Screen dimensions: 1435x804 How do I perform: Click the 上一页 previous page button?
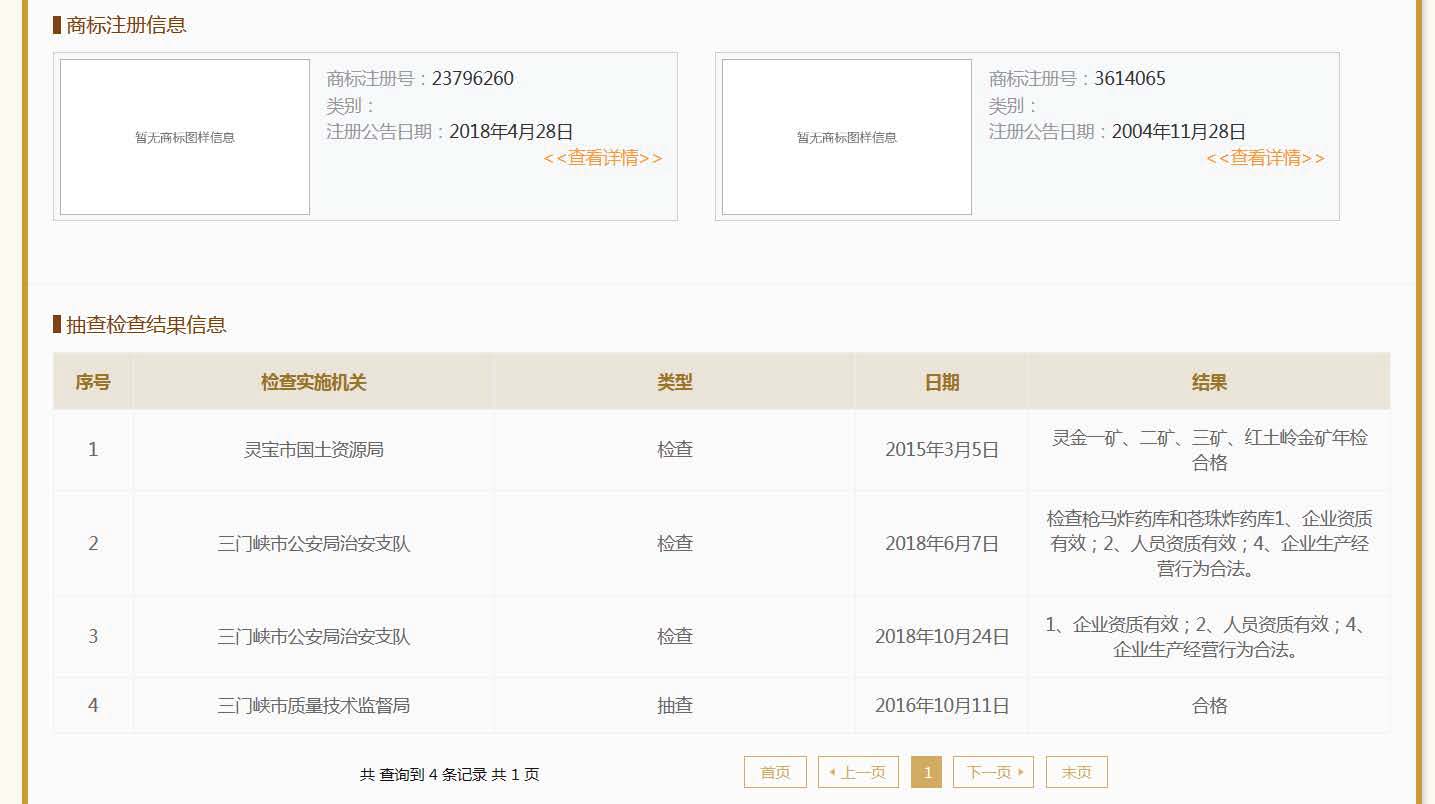858,772
